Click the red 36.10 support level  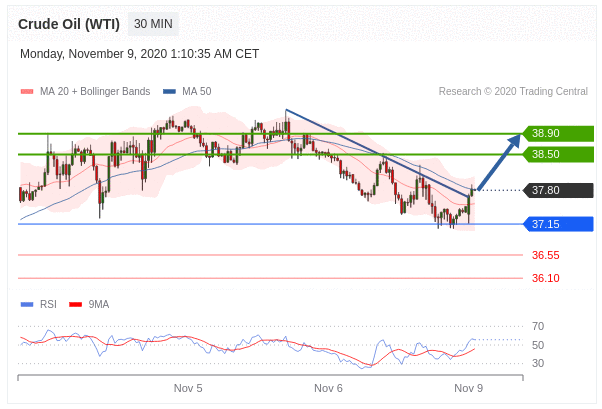pyautogui.click(x=545, y=278)
